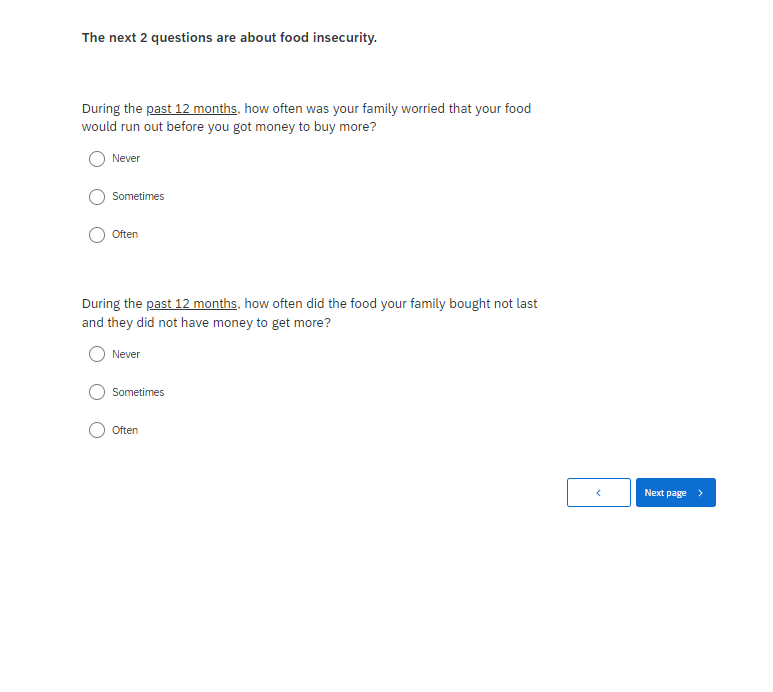The image size is (773, 692).
Task: Select 'Sometimes' for food bought did not last
Action: (x=97, y=393)
